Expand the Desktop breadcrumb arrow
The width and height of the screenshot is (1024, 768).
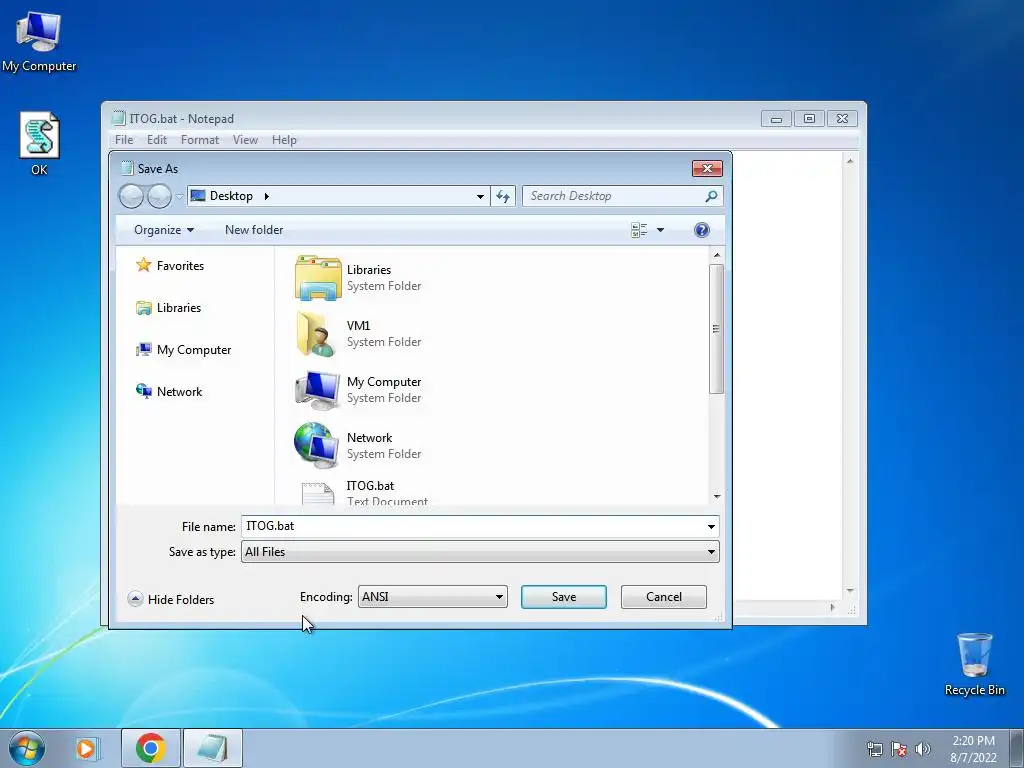tap(266, 196)
